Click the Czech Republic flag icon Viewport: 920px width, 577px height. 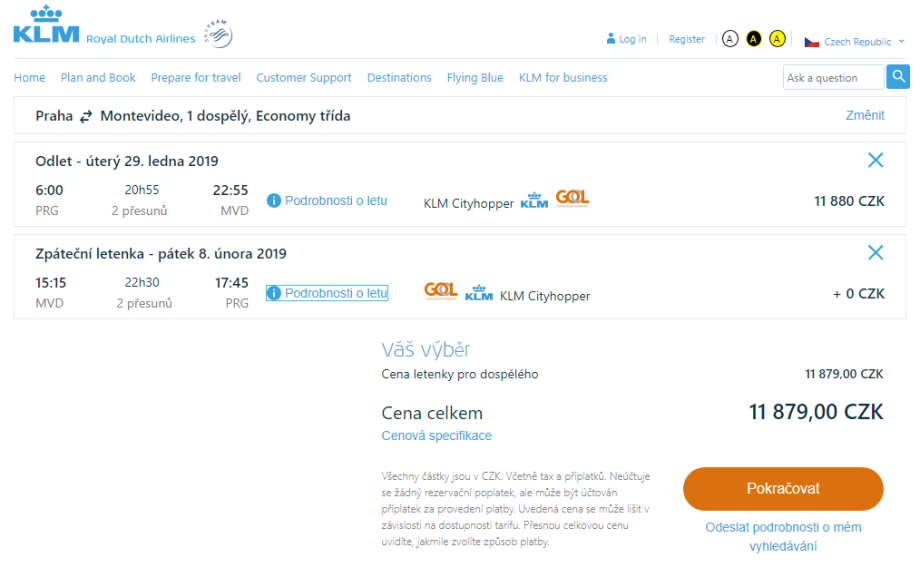812,42
